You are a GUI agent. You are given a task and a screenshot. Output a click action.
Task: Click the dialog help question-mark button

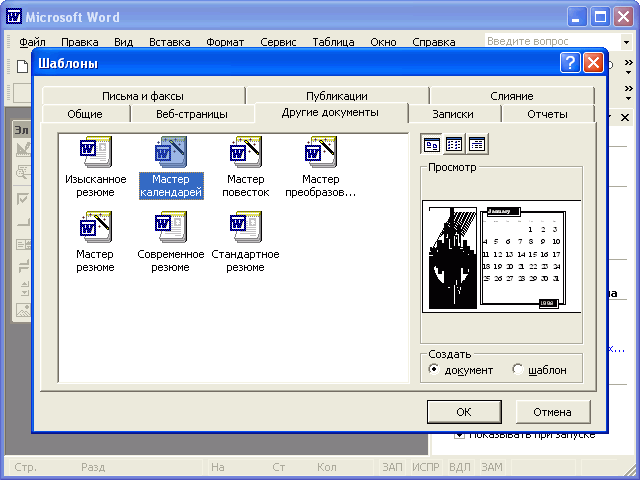coord(570,63)
